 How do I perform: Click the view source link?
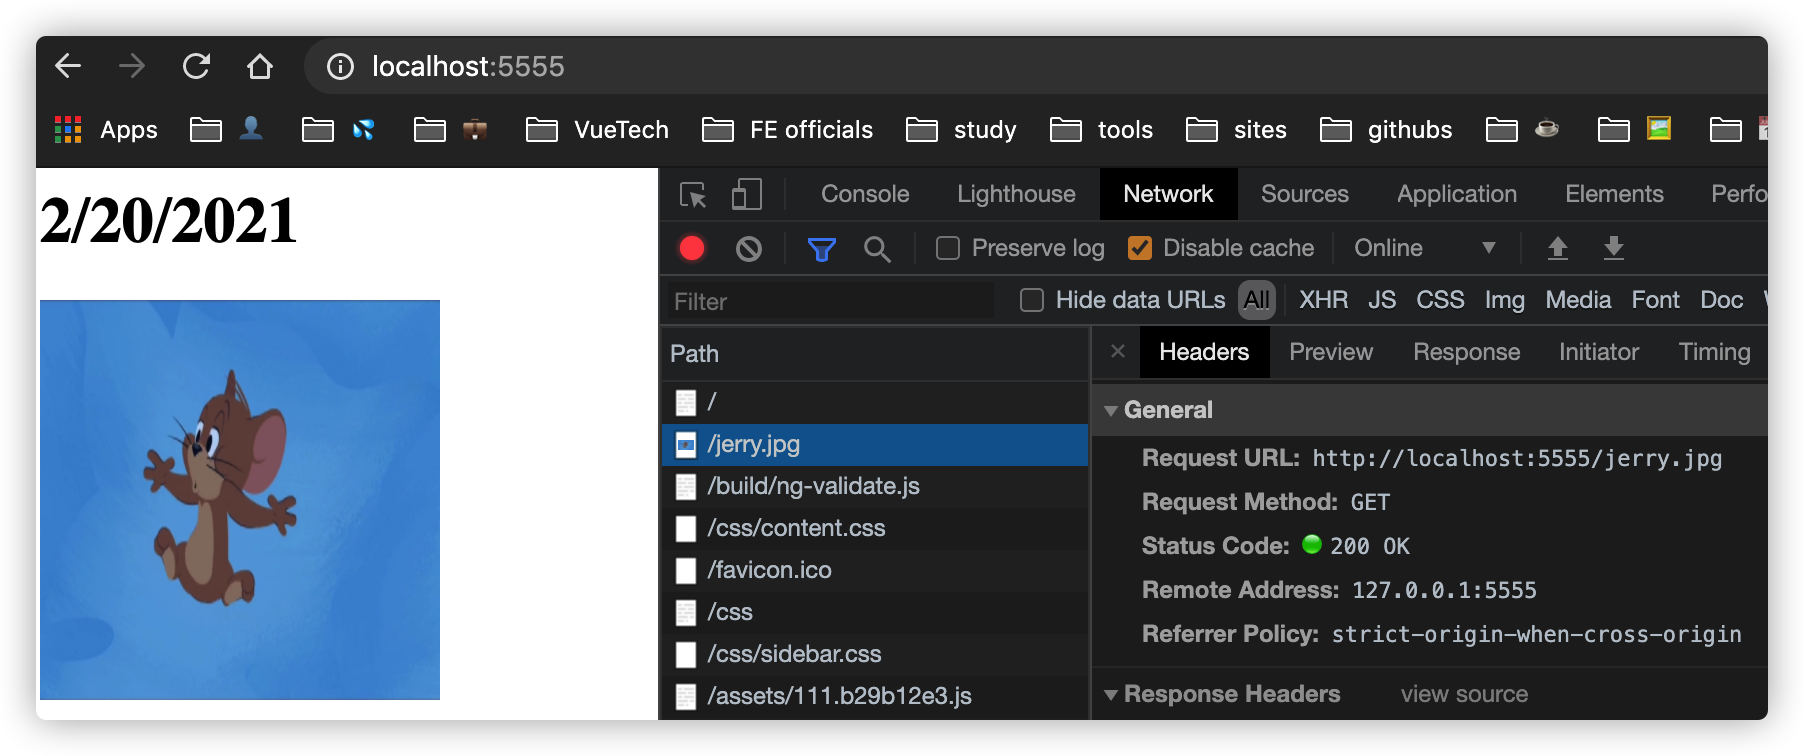click(x=1464, y=694)
